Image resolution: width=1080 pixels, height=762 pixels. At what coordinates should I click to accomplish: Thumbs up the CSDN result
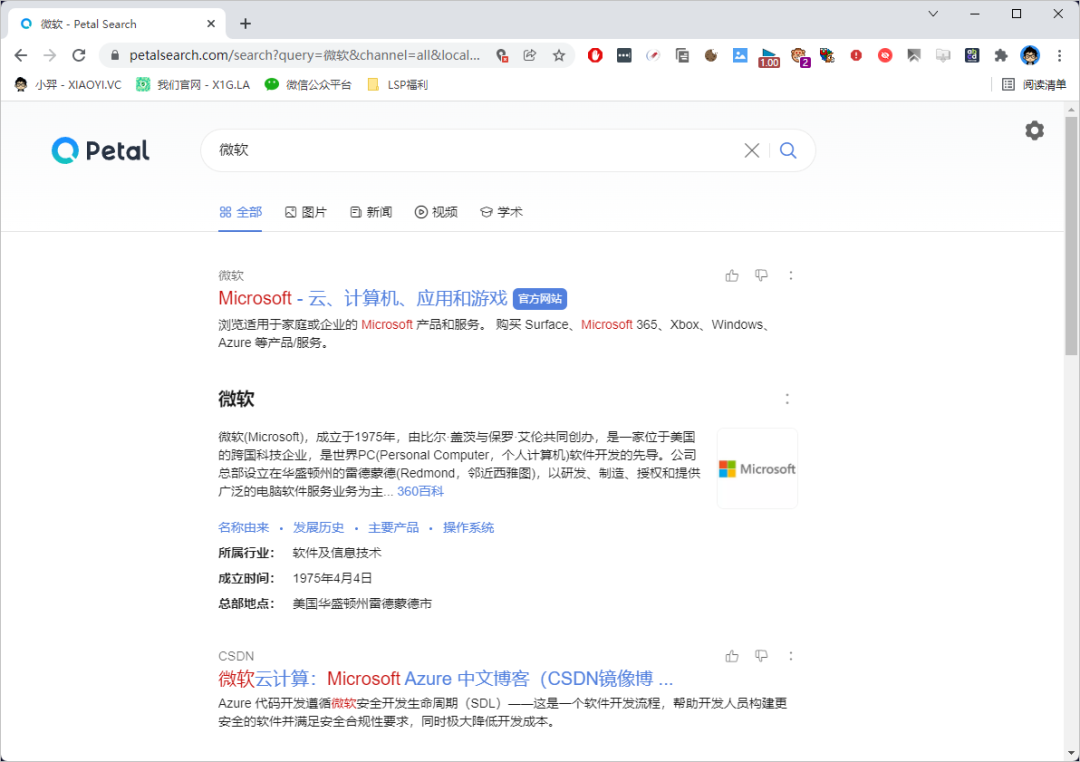732,656
